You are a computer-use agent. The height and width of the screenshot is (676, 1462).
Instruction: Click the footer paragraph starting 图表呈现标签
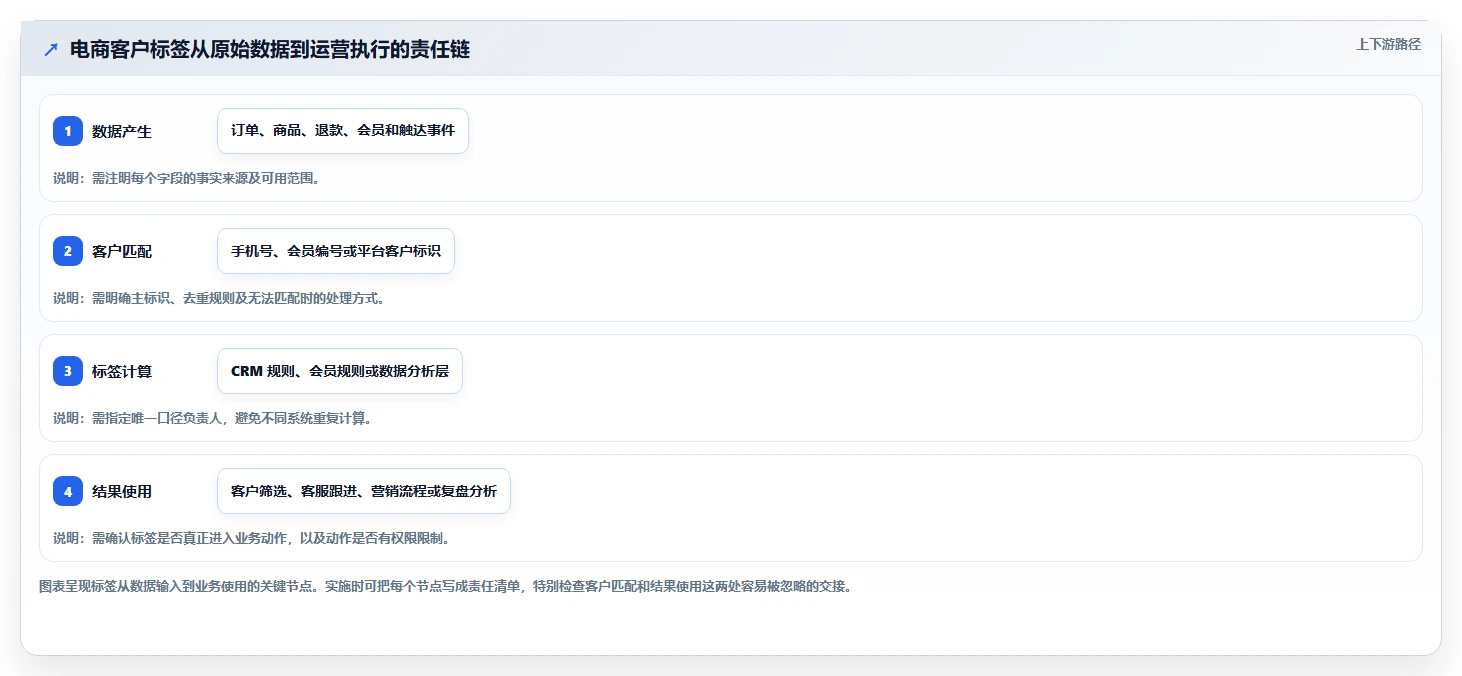445,586
